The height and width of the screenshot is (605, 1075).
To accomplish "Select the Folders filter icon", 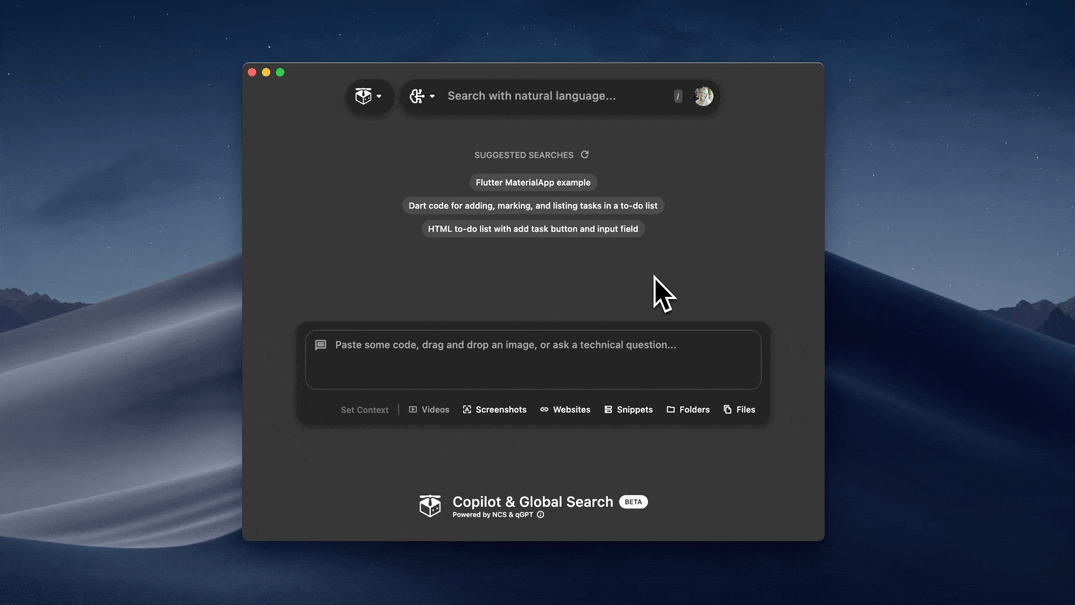I will tap(669, 409).
